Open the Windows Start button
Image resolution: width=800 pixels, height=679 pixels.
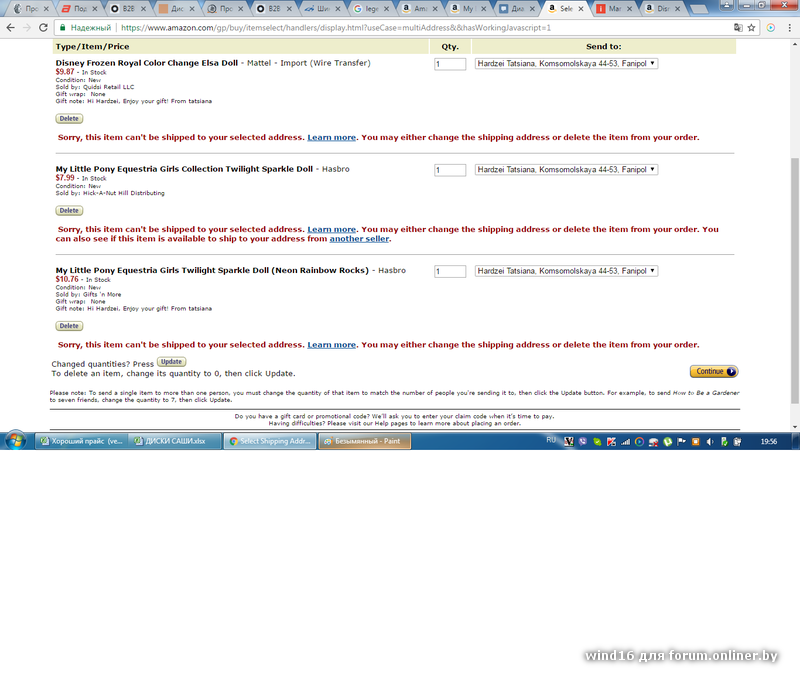[15, 440]
